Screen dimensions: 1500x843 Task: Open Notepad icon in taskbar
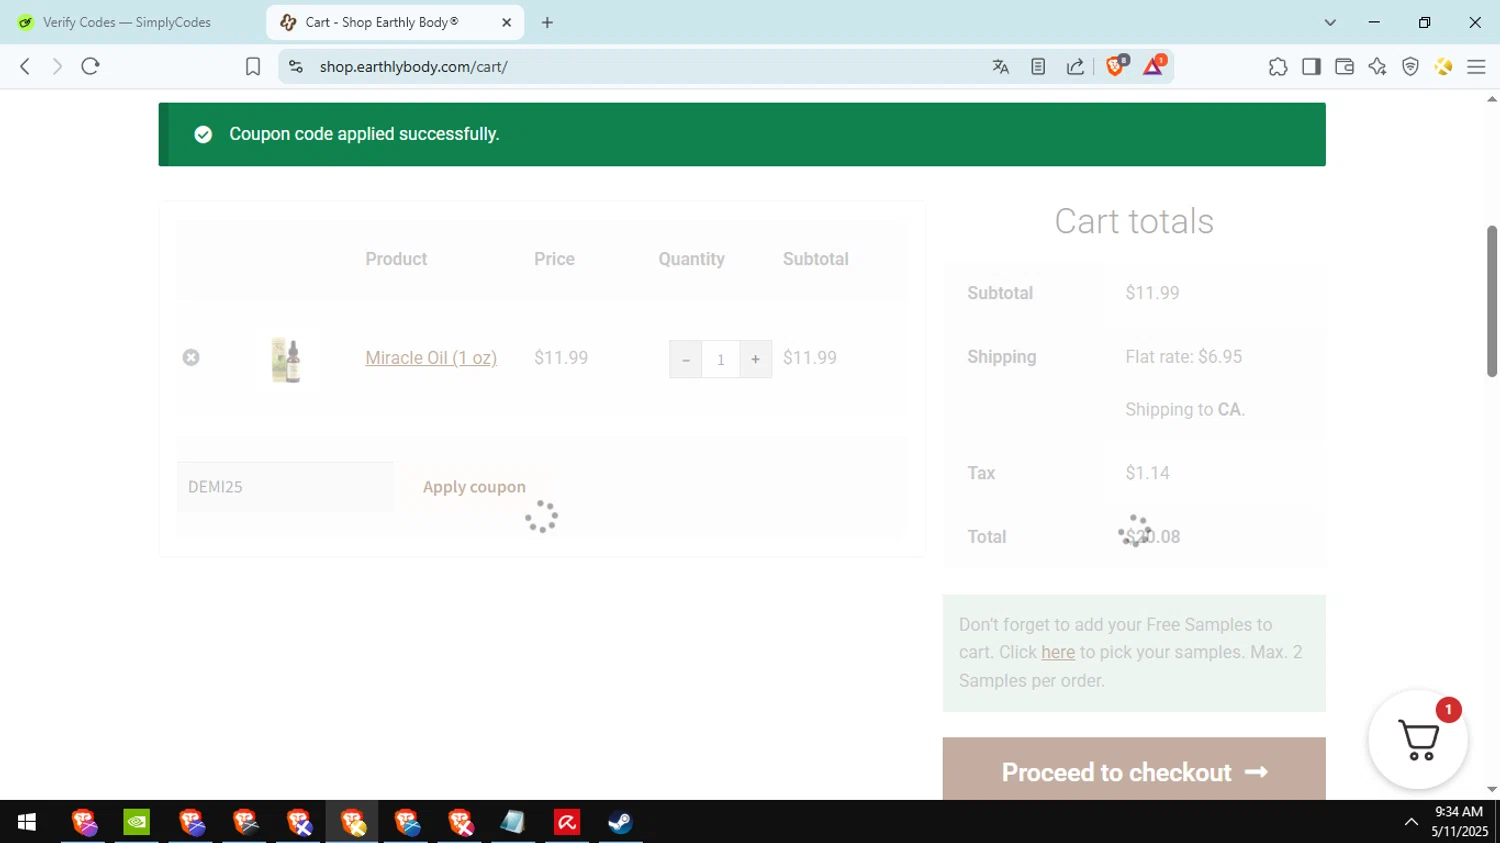tap(513, 822)
